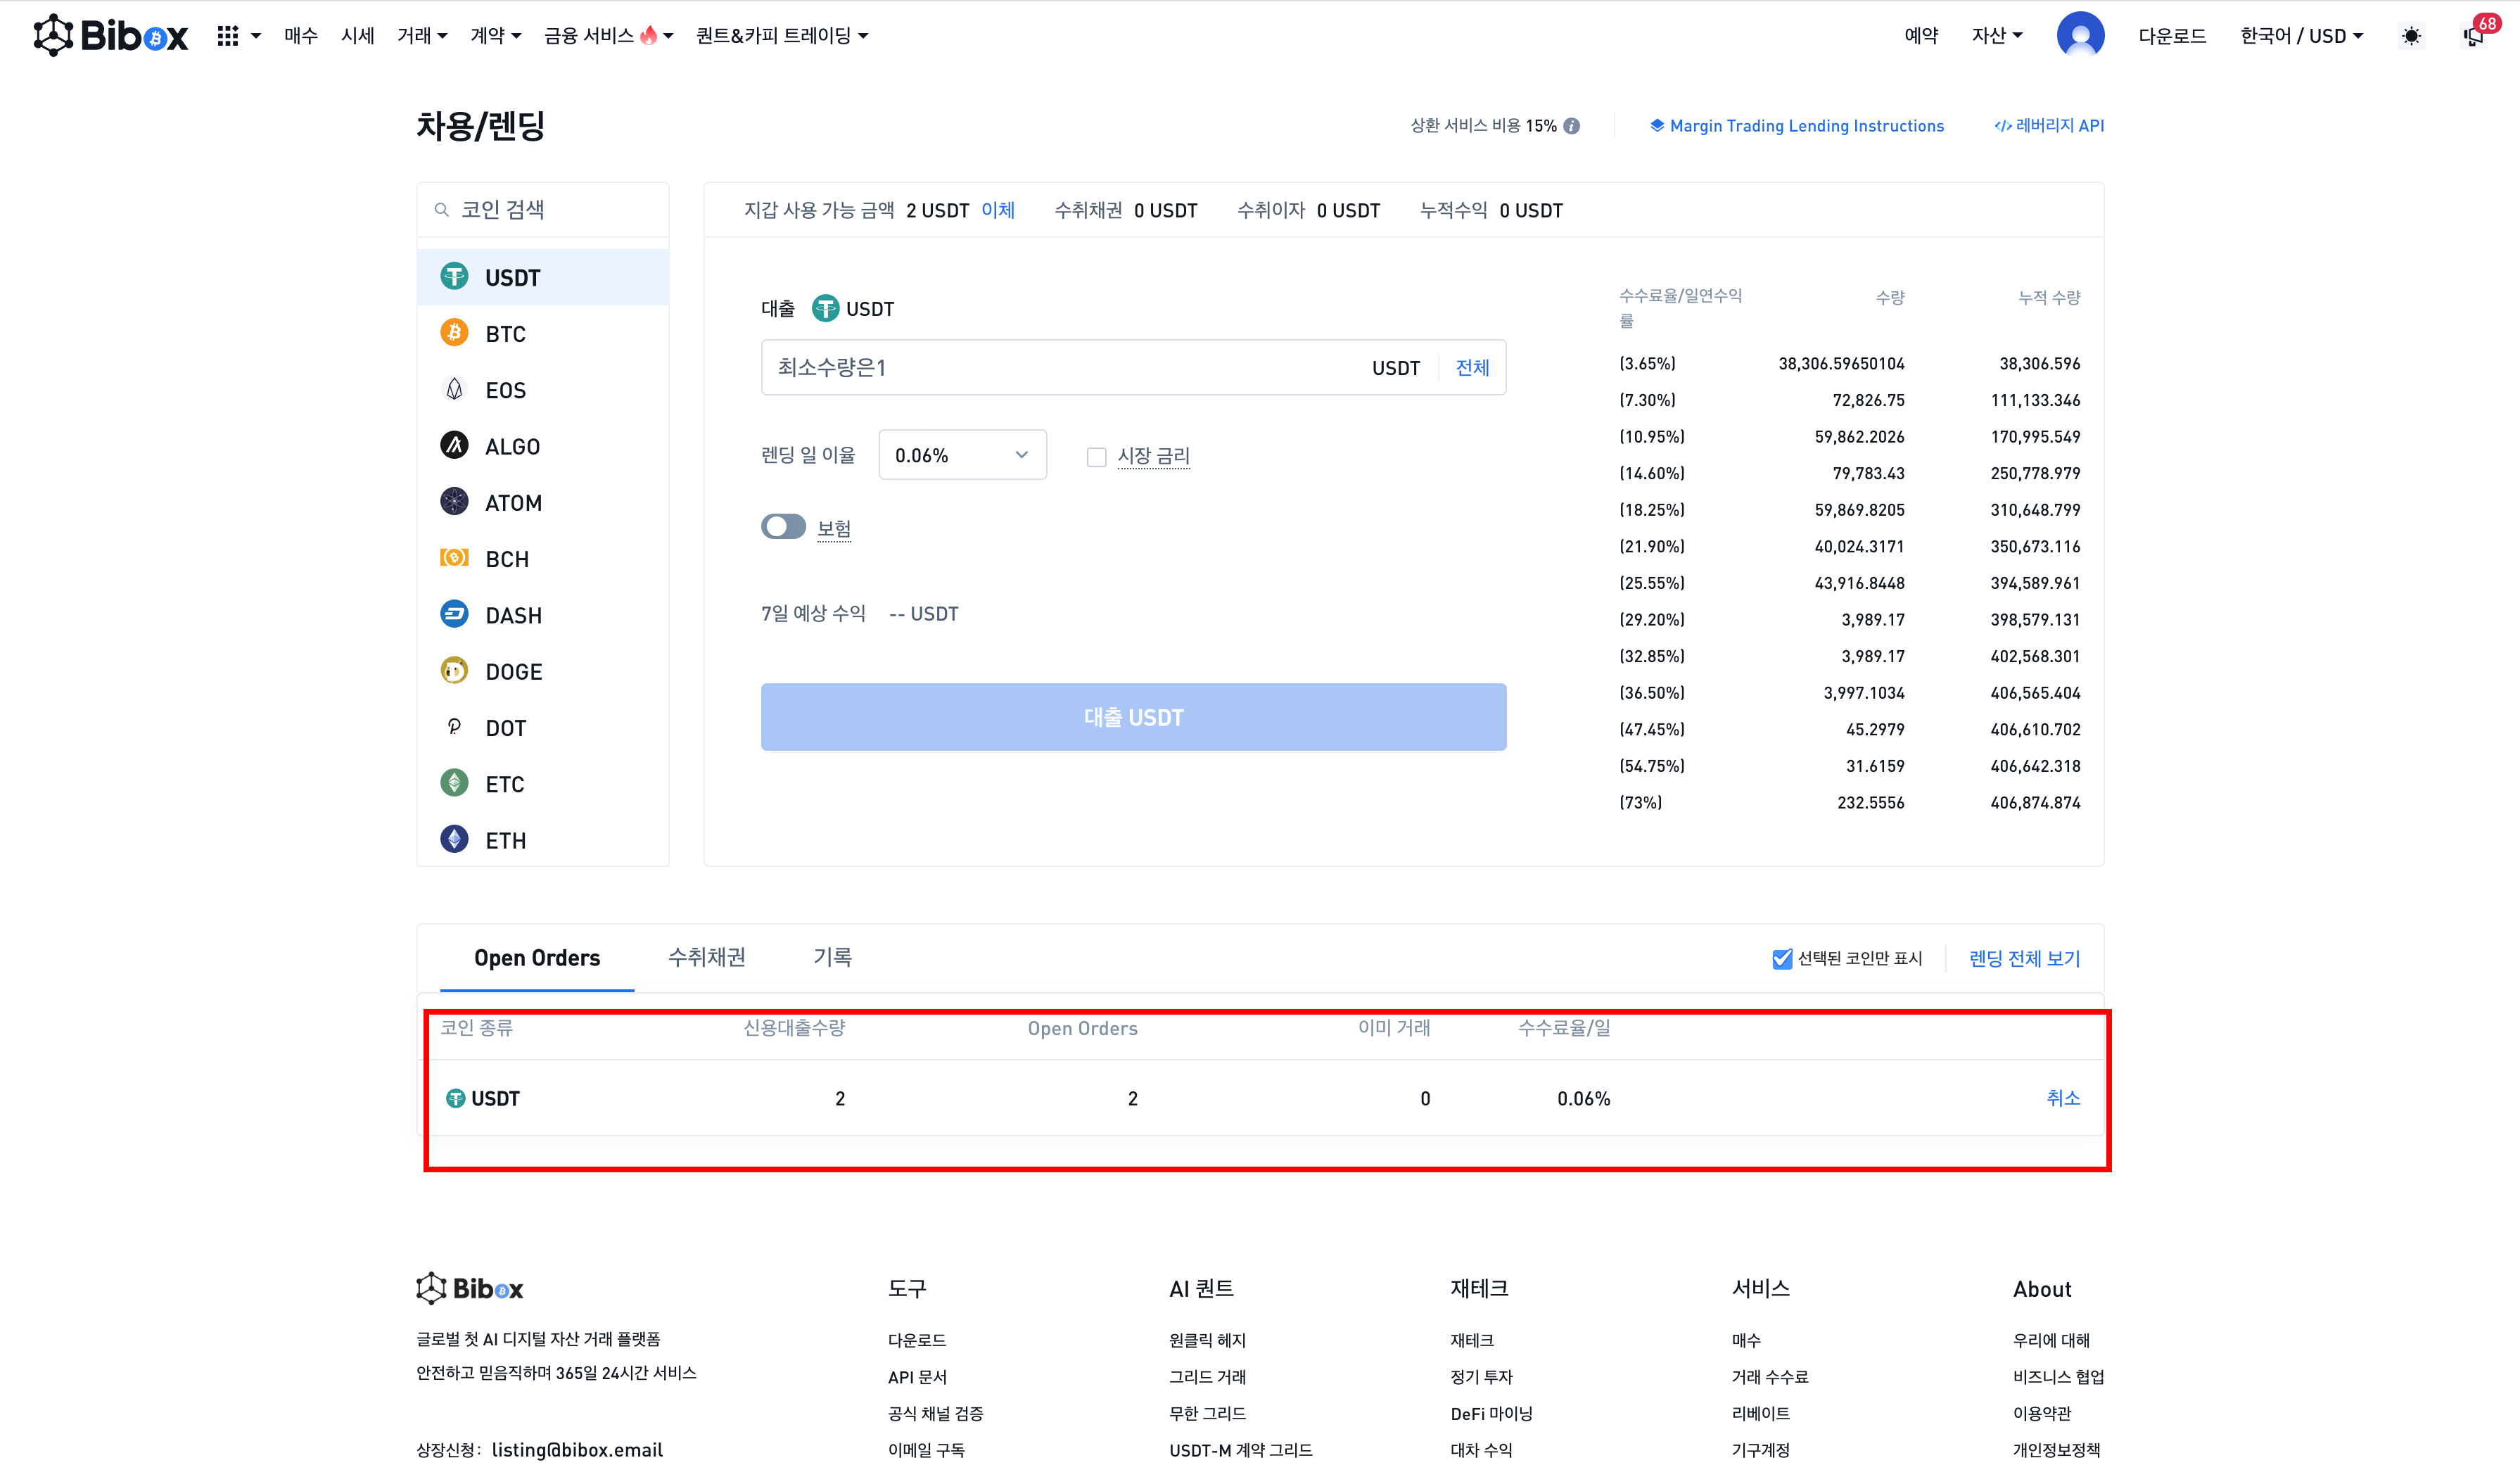Viewport: 2520px width, 1465px height.
Task: Click the info icon beside 15% fee
Action: click(1572, 126)
